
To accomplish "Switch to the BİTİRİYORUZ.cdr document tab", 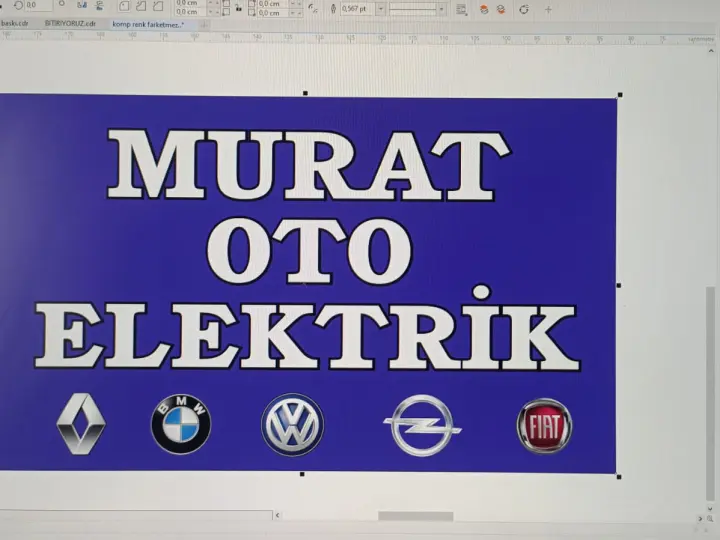I will coord(70,23).
